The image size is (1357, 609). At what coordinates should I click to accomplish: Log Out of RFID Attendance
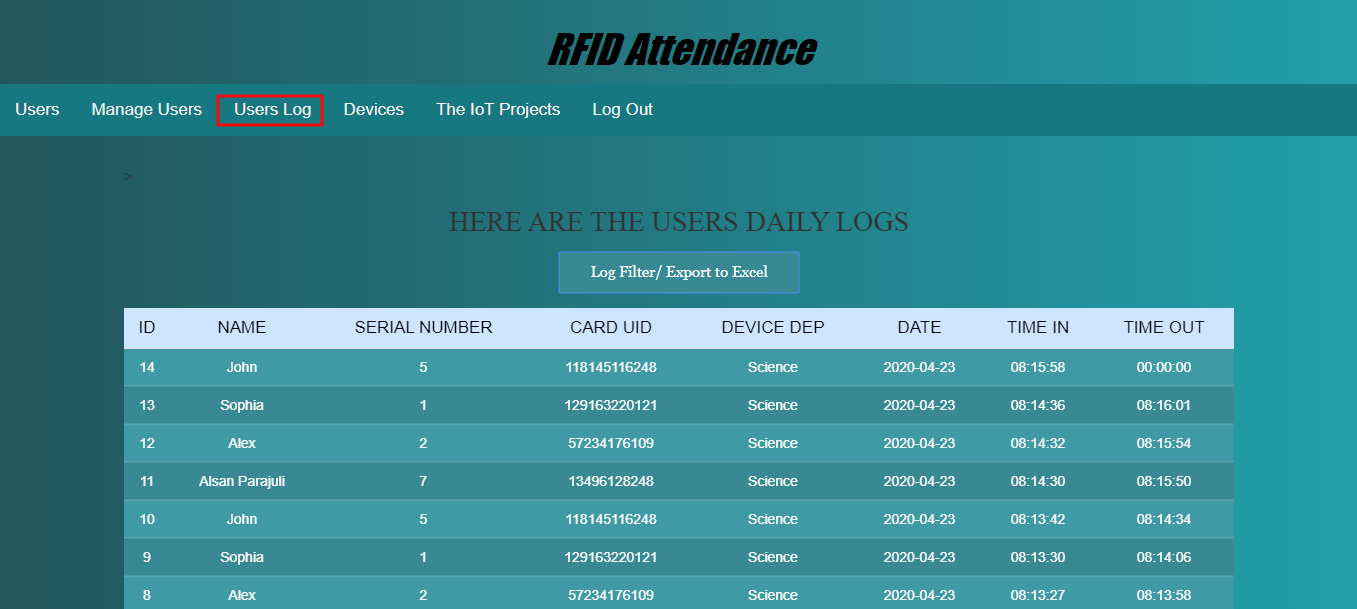pyautogui.click(x=622, y=109)
